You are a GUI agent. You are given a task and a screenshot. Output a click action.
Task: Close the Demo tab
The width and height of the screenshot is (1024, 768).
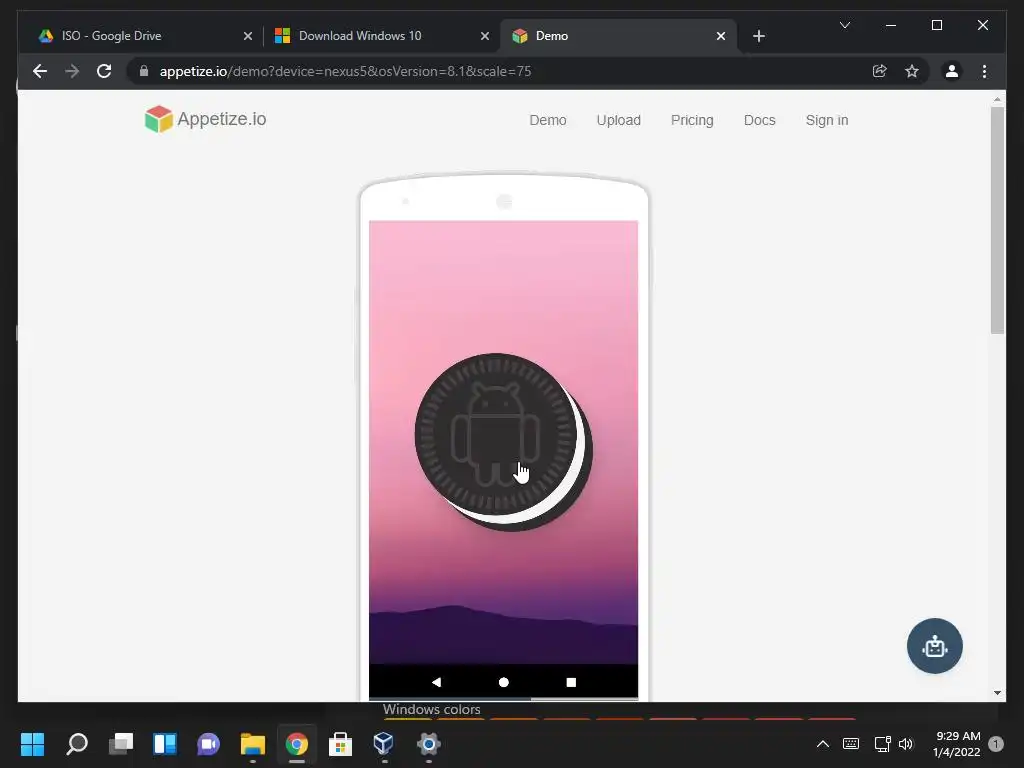point(720,36)
